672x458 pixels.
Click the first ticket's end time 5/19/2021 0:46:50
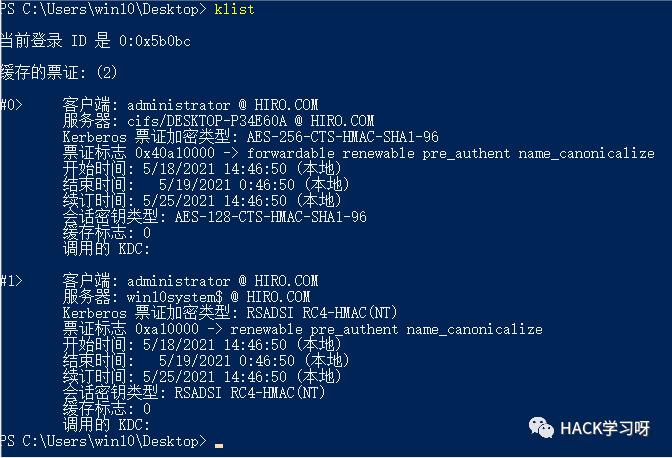(x=227, y=185)
